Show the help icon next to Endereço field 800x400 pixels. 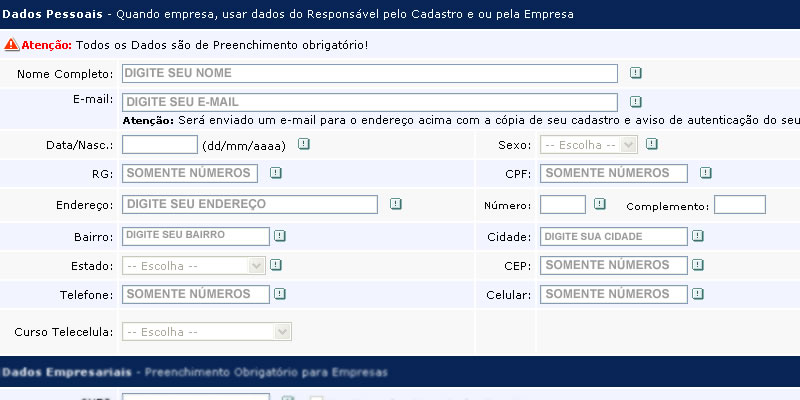click(395, 204)
